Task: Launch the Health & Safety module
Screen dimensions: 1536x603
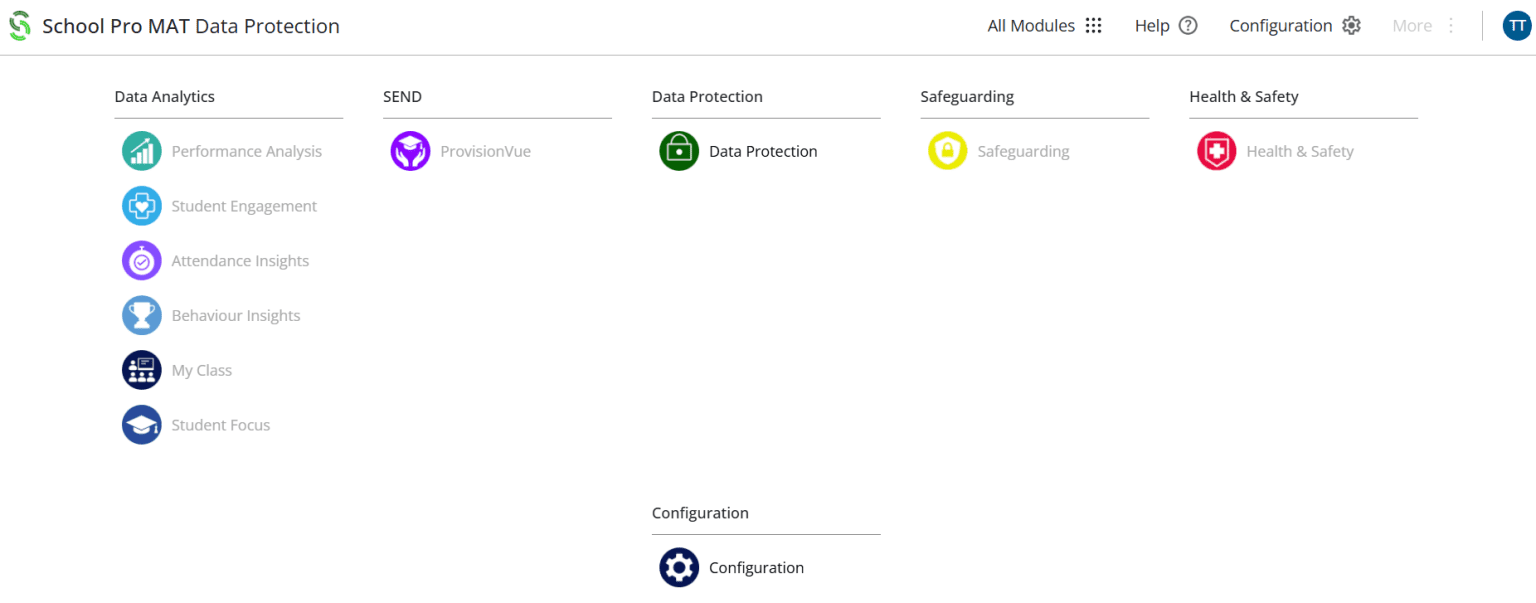Action: (x=1216, y=151)
